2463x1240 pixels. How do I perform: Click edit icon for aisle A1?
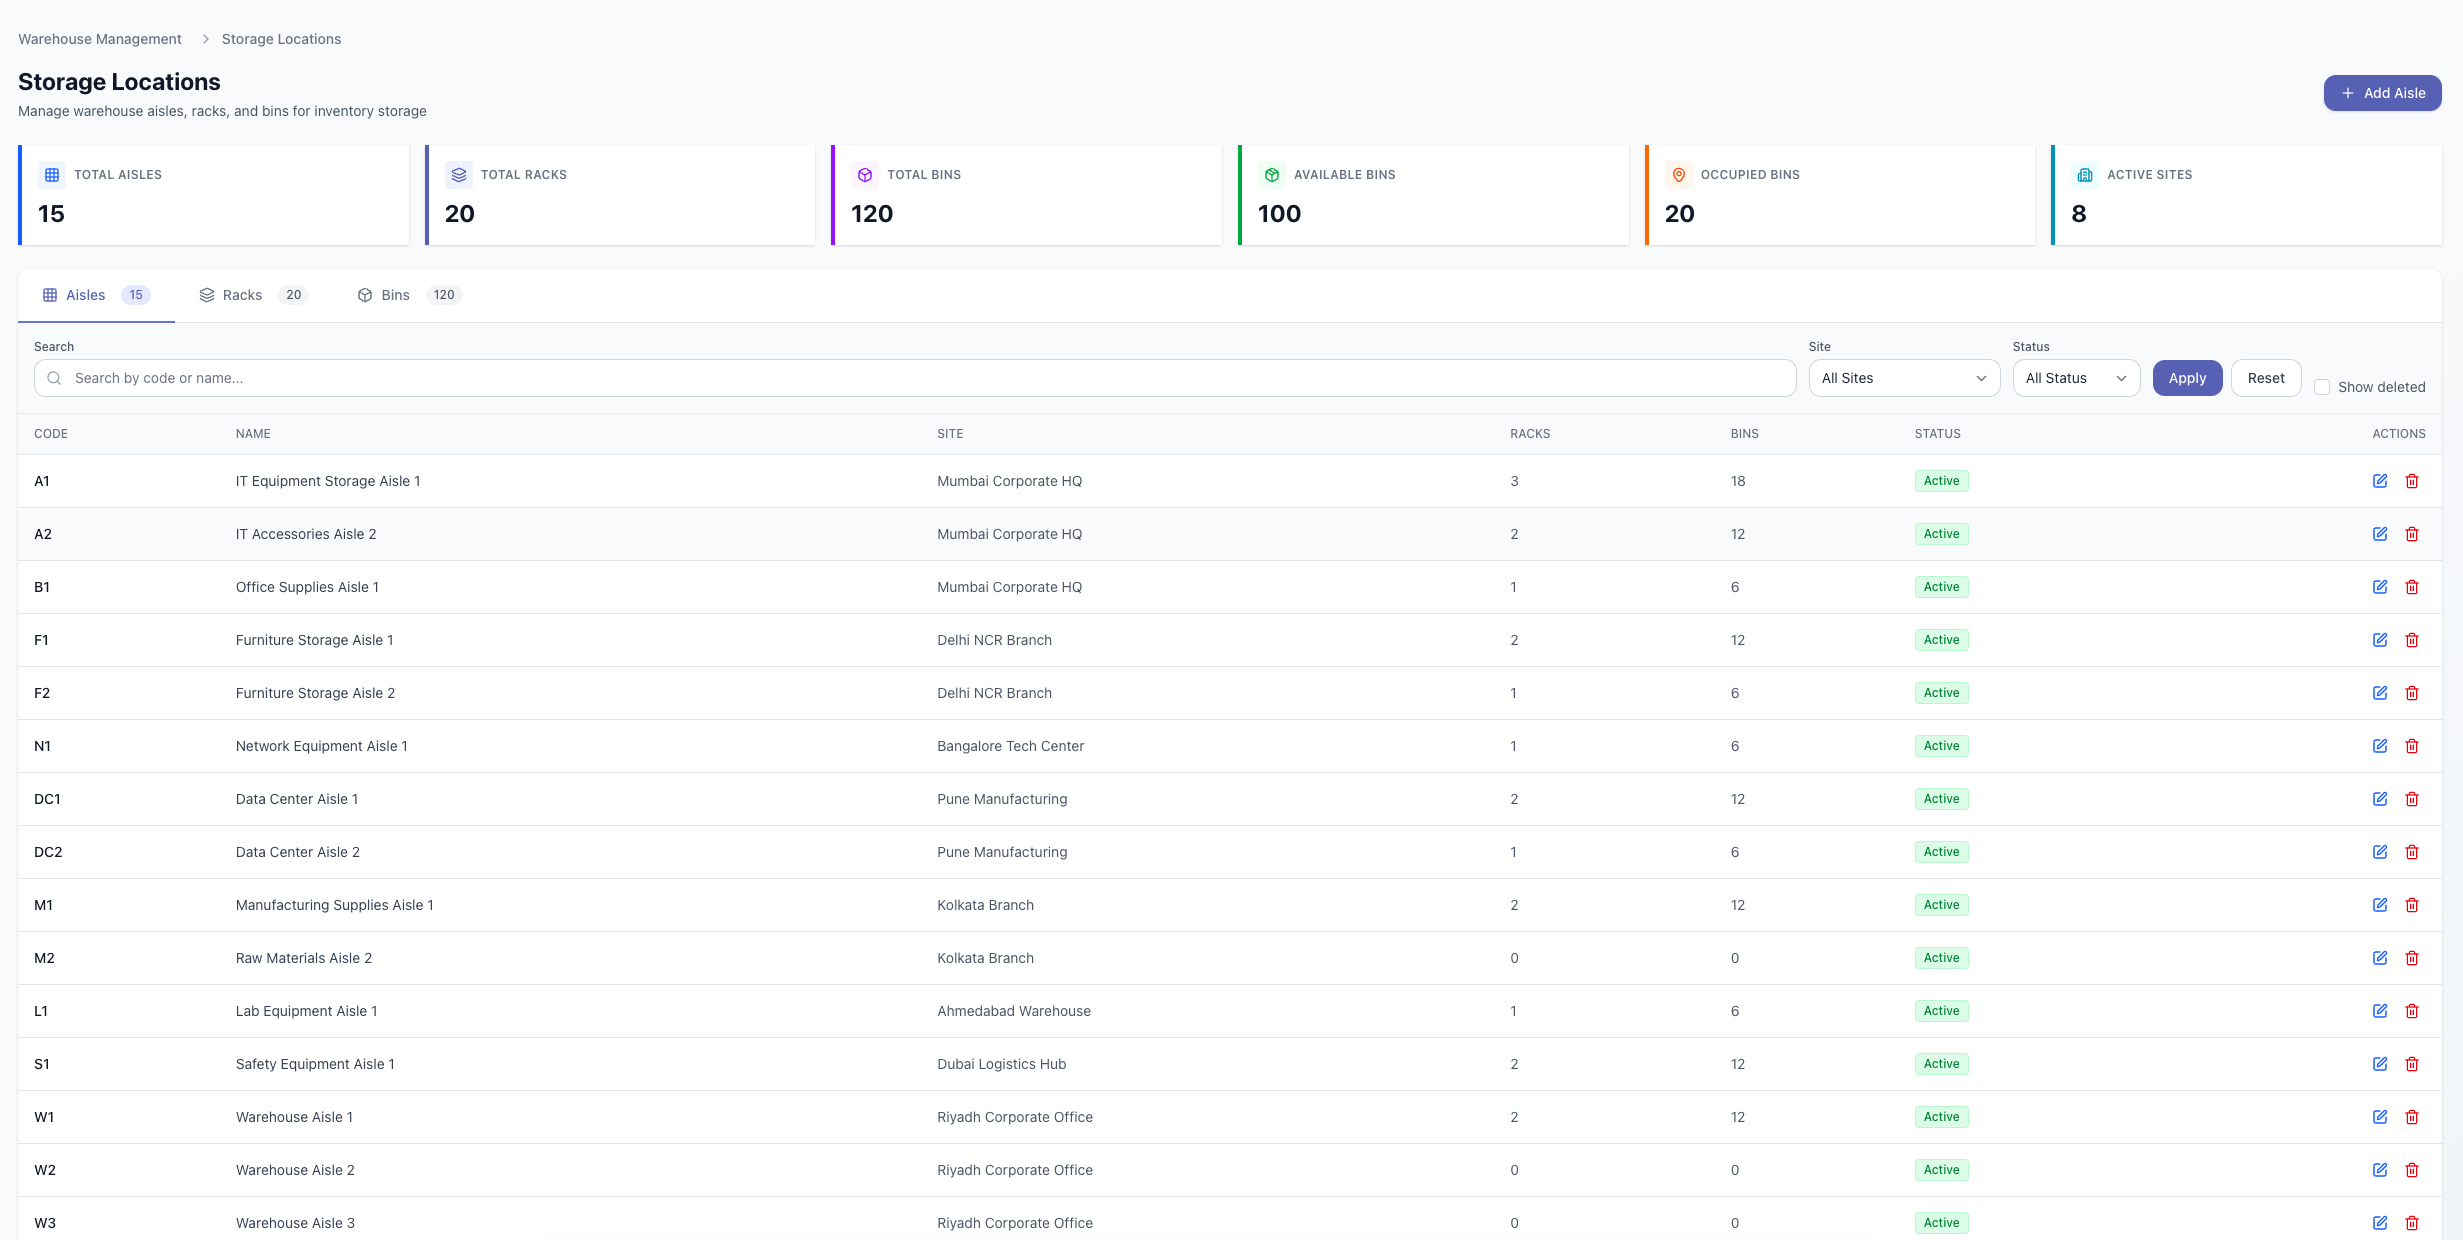pos(2379,481)
